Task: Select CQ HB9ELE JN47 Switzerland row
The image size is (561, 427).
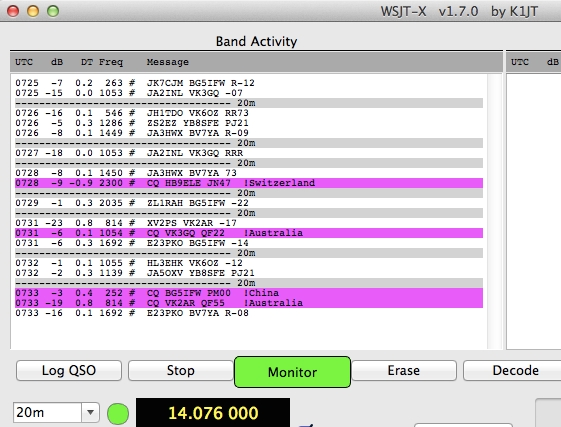Action: (249, 183)
